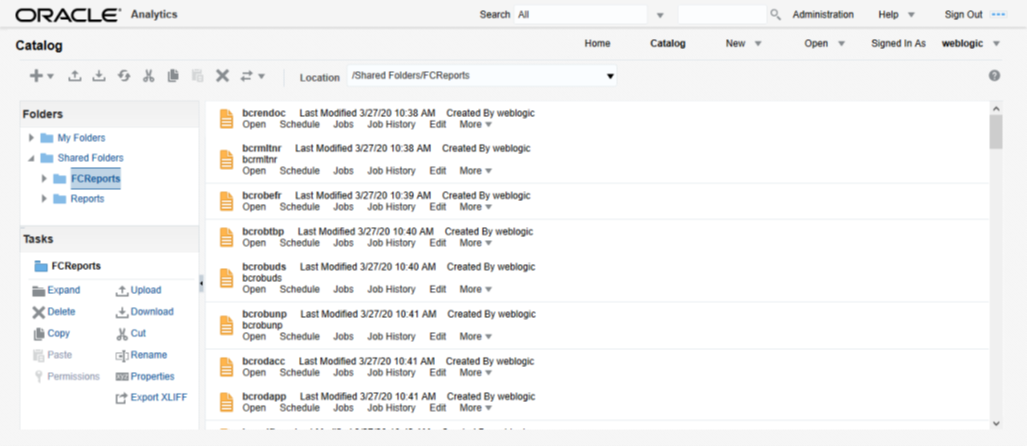This screenshot has width=1027, height=446.
Task: Click the scroll up arrow of list
Action: 996,108
